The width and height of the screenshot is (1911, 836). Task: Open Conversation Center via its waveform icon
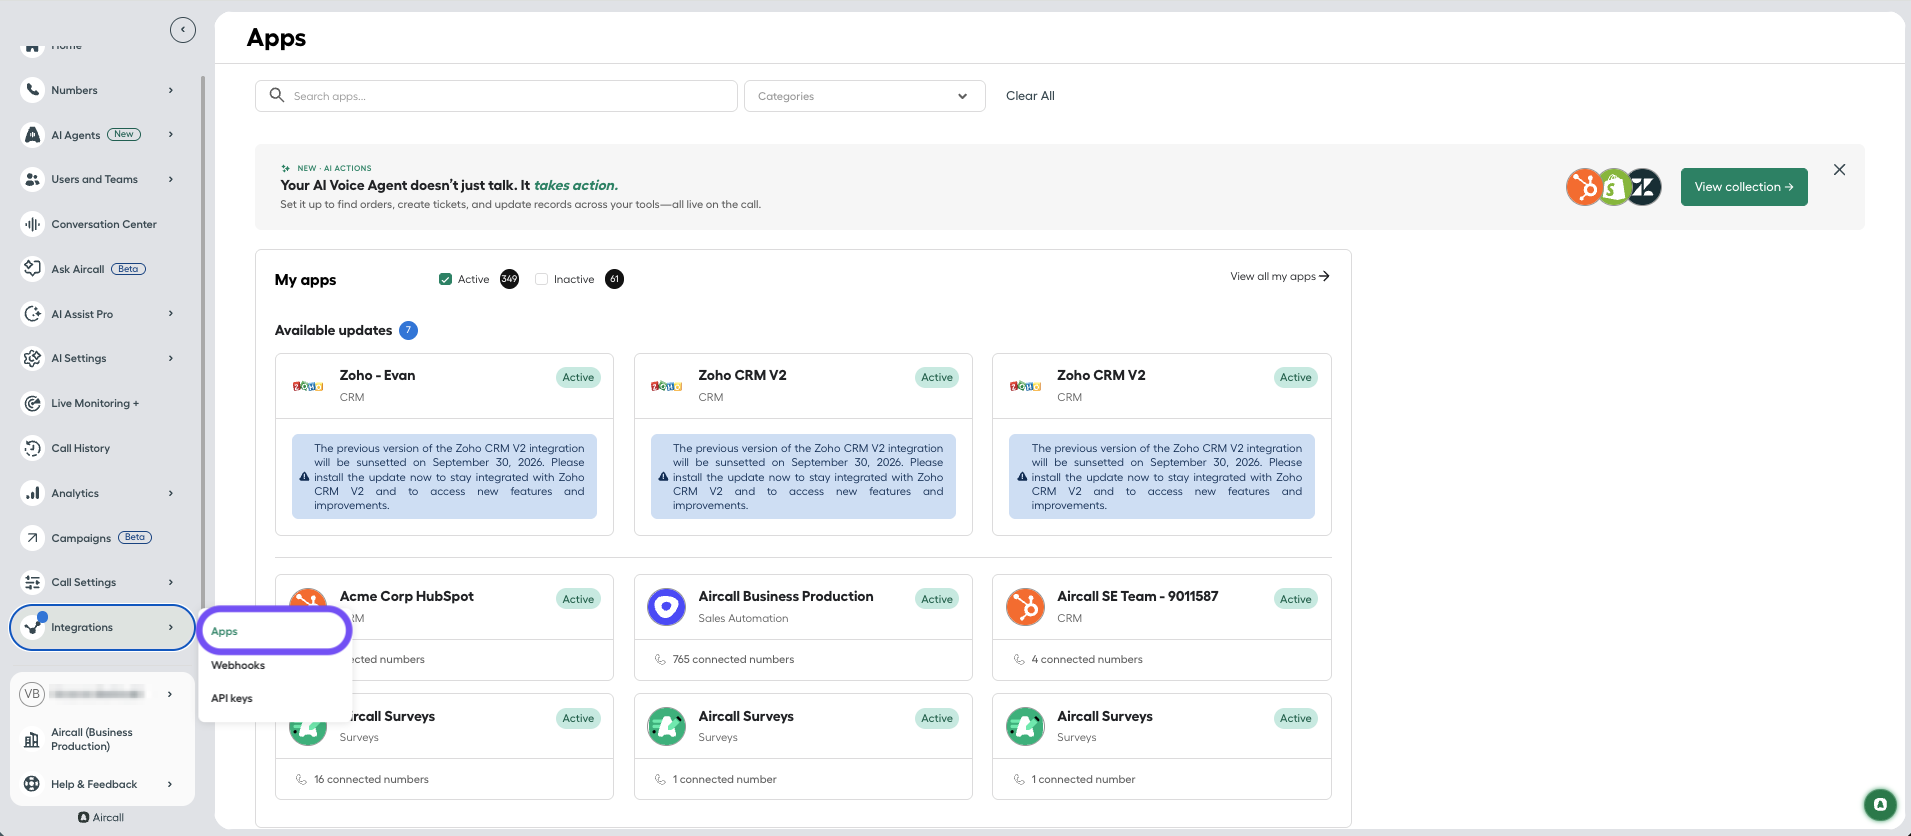[32, 224]
